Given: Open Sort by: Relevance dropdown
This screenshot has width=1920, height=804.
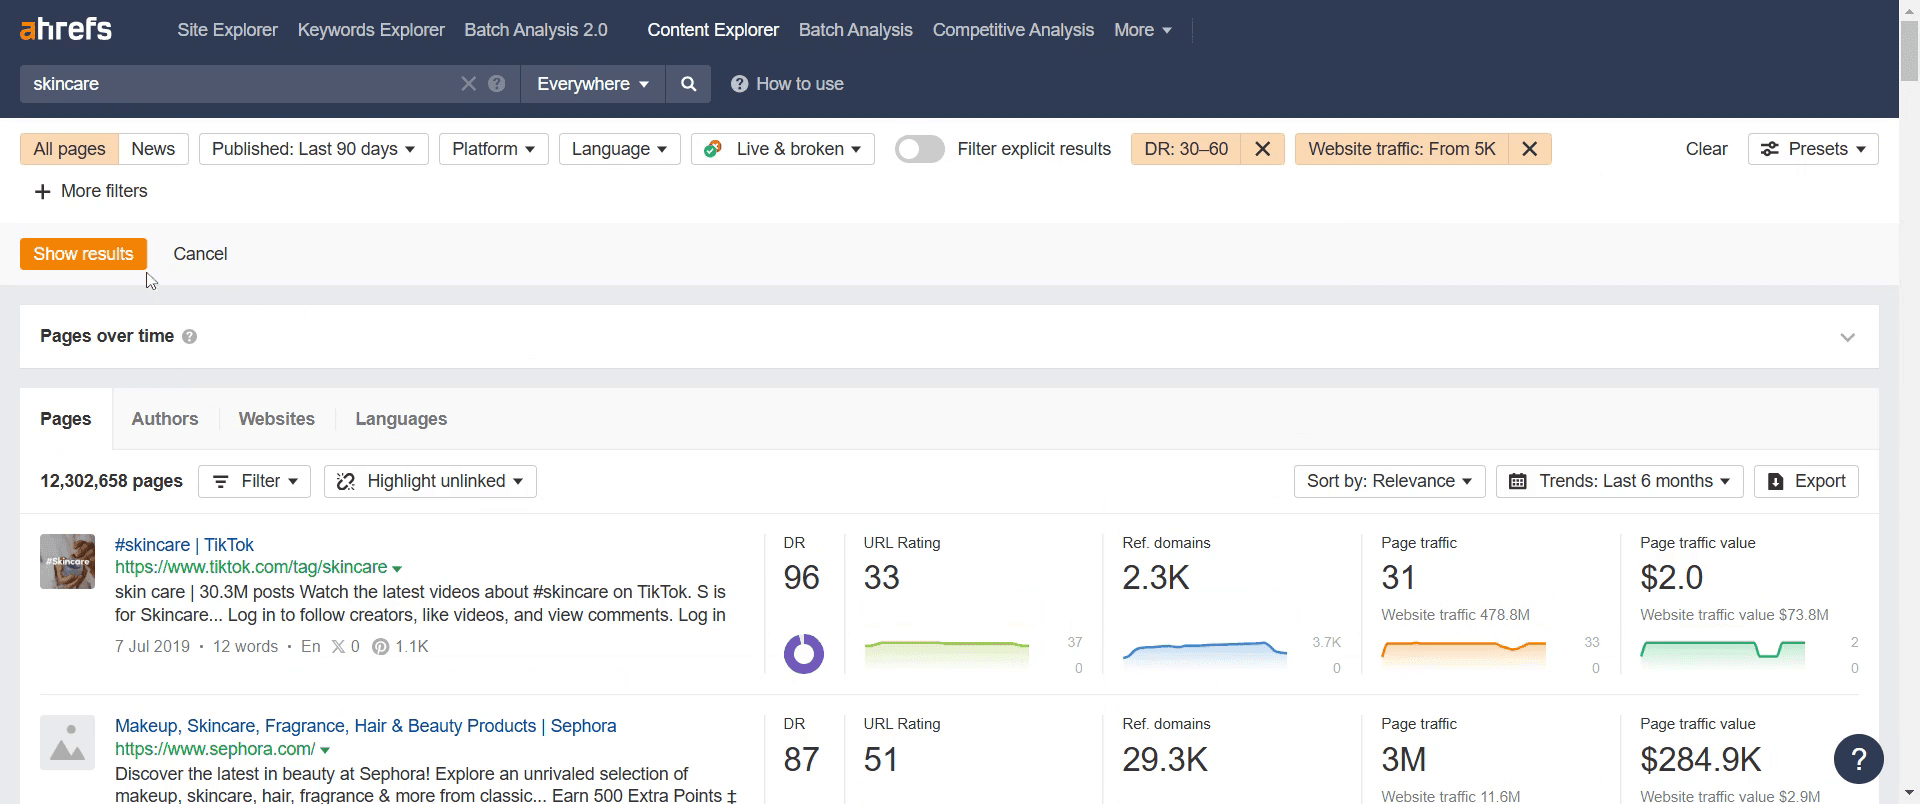Looking at the screenshot, I should point(1389,481).
